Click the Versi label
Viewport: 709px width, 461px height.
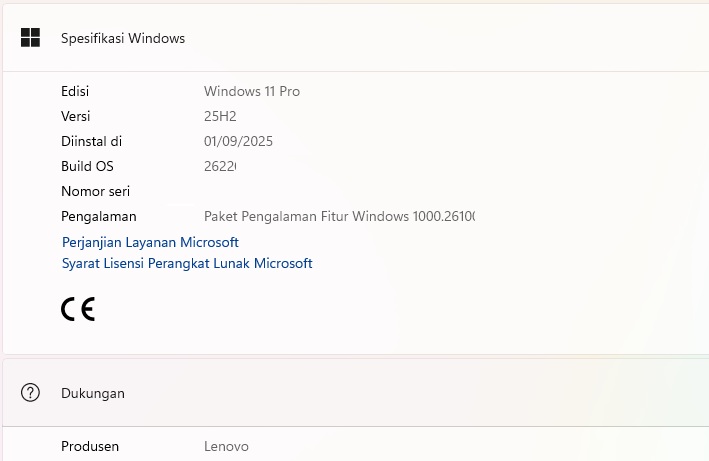coord(76,116)
